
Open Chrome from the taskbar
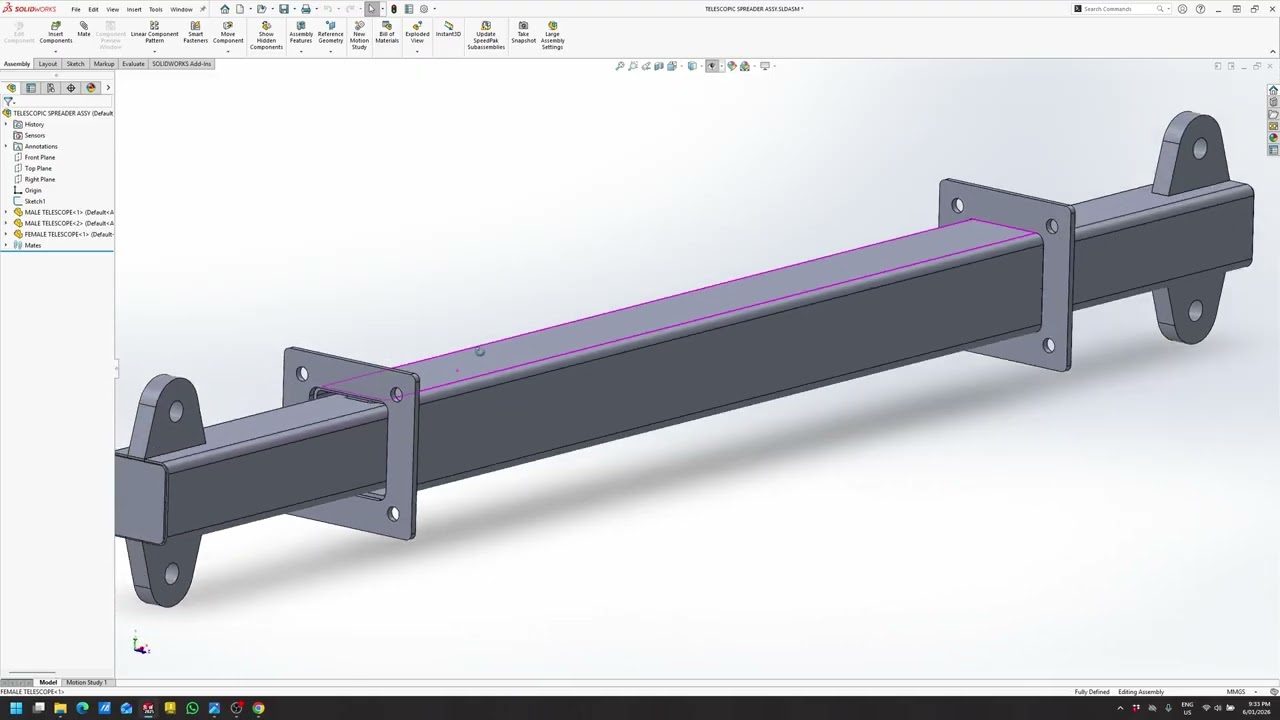[258, 708]
